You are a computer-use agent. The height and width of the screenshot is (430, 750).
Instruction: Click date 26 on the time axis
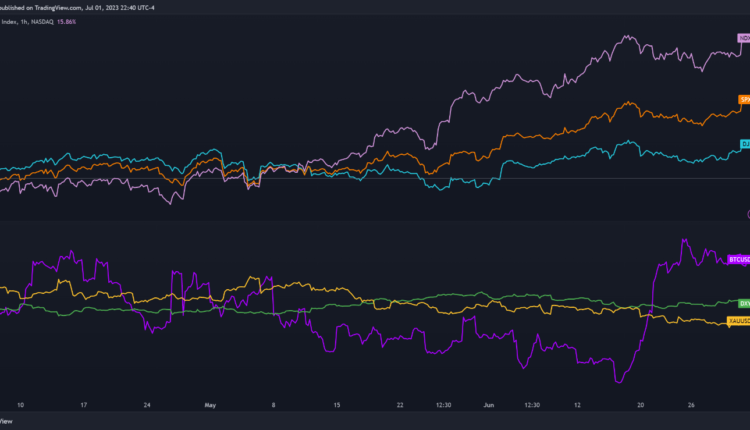[689, 406]
